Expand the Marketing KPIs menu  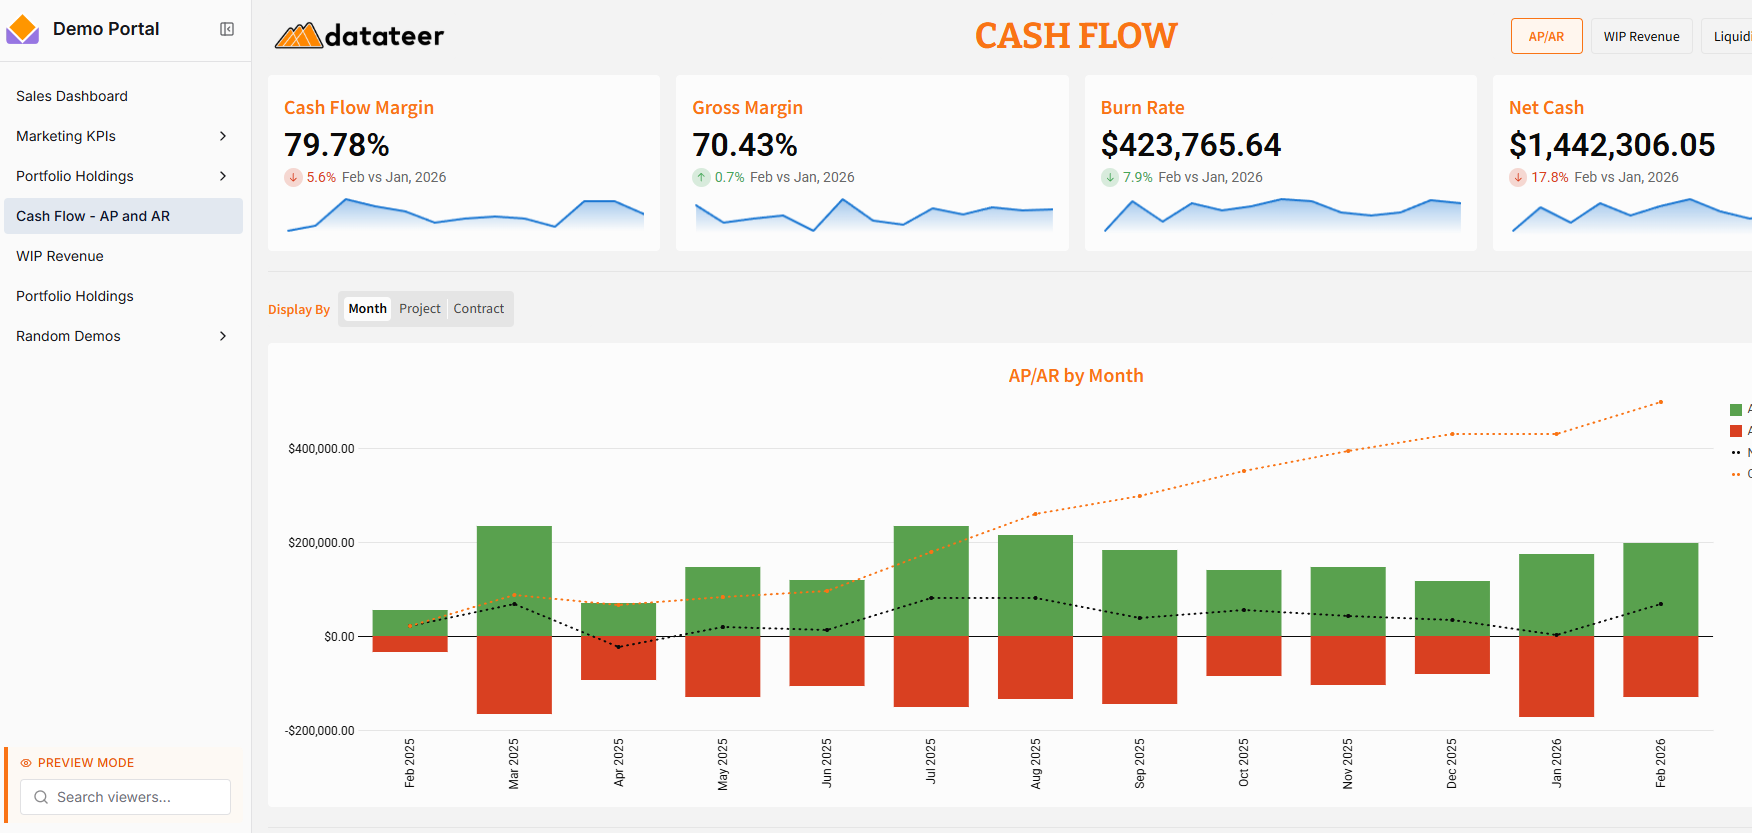[223, 136]
